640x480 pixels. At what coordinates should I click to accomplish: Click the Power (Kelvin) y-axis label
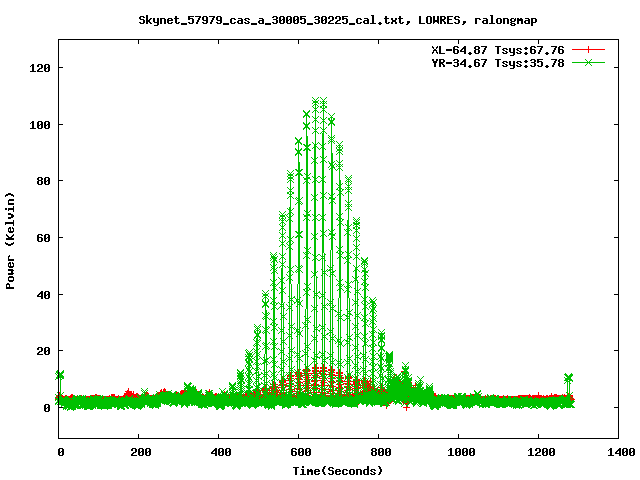tap(10, 241)
